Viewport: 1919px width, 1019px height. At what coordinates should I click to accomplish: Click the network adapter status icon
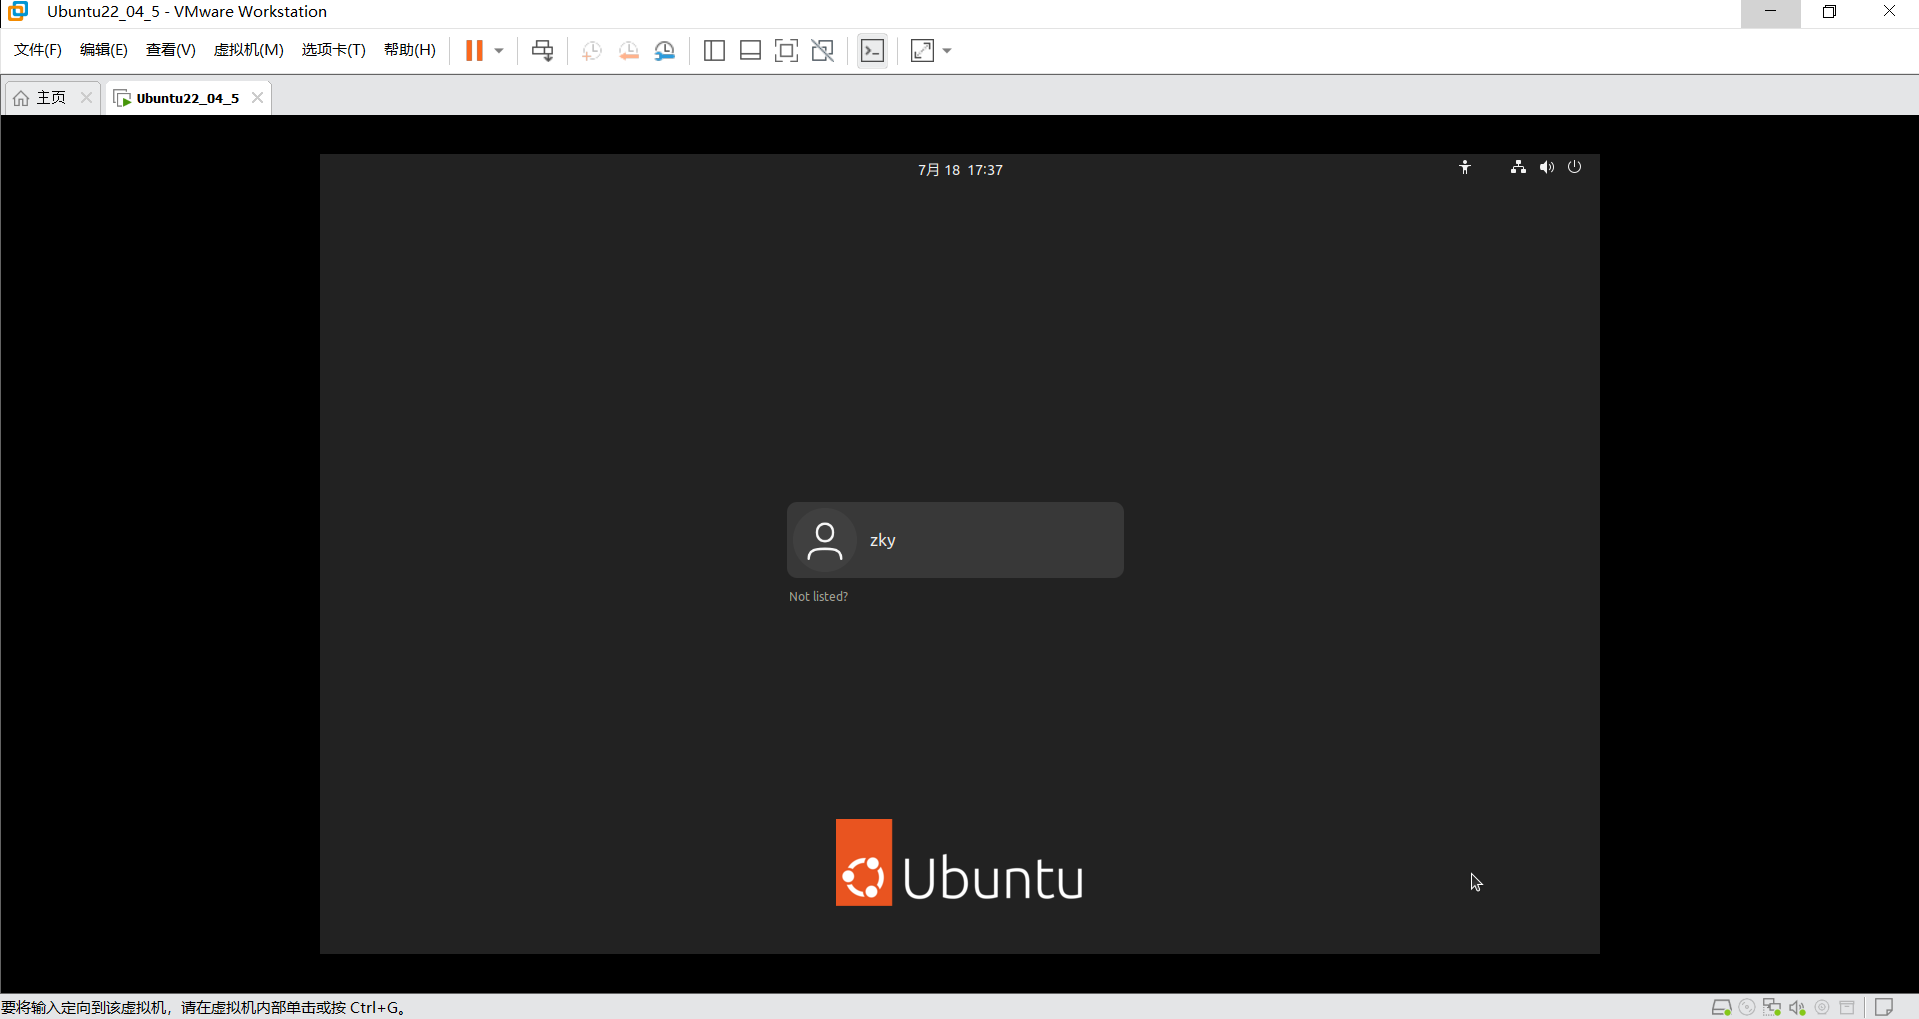(x=1772, y=1007)
